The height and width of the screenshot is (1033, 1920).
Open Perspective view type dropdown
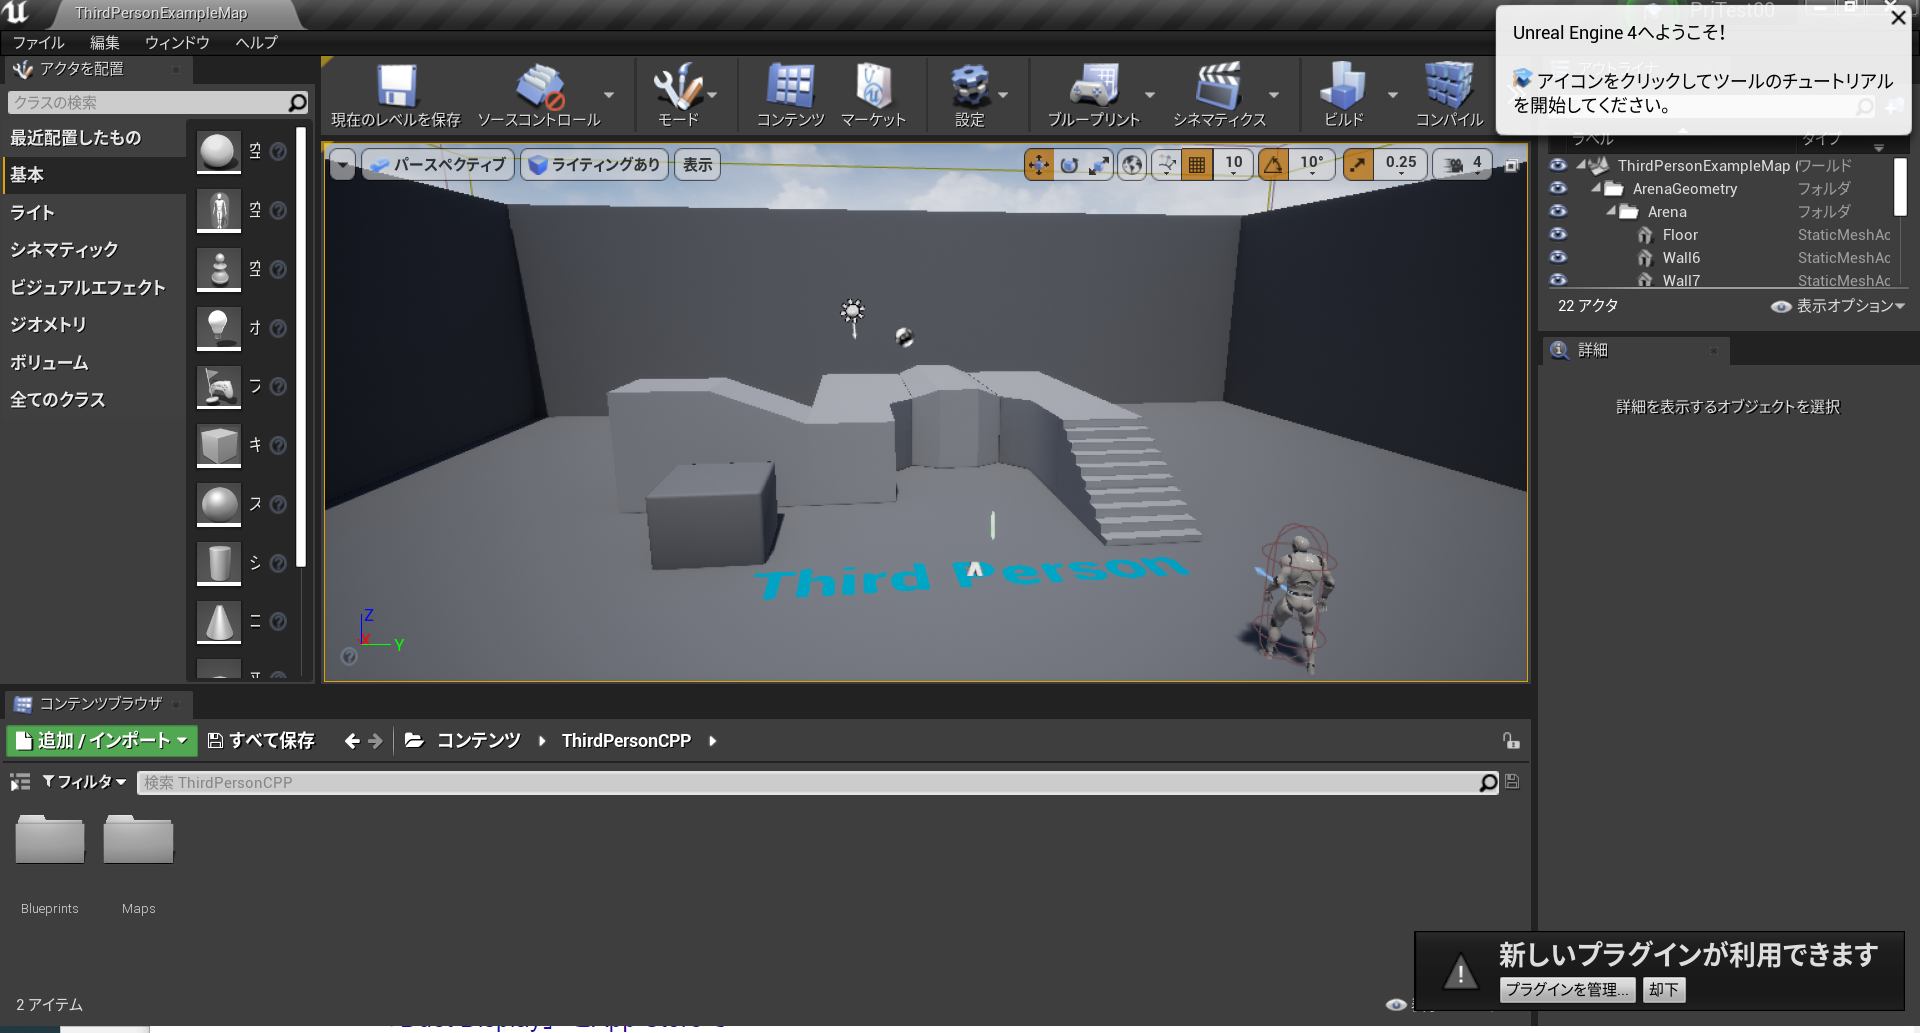point(438,165)
